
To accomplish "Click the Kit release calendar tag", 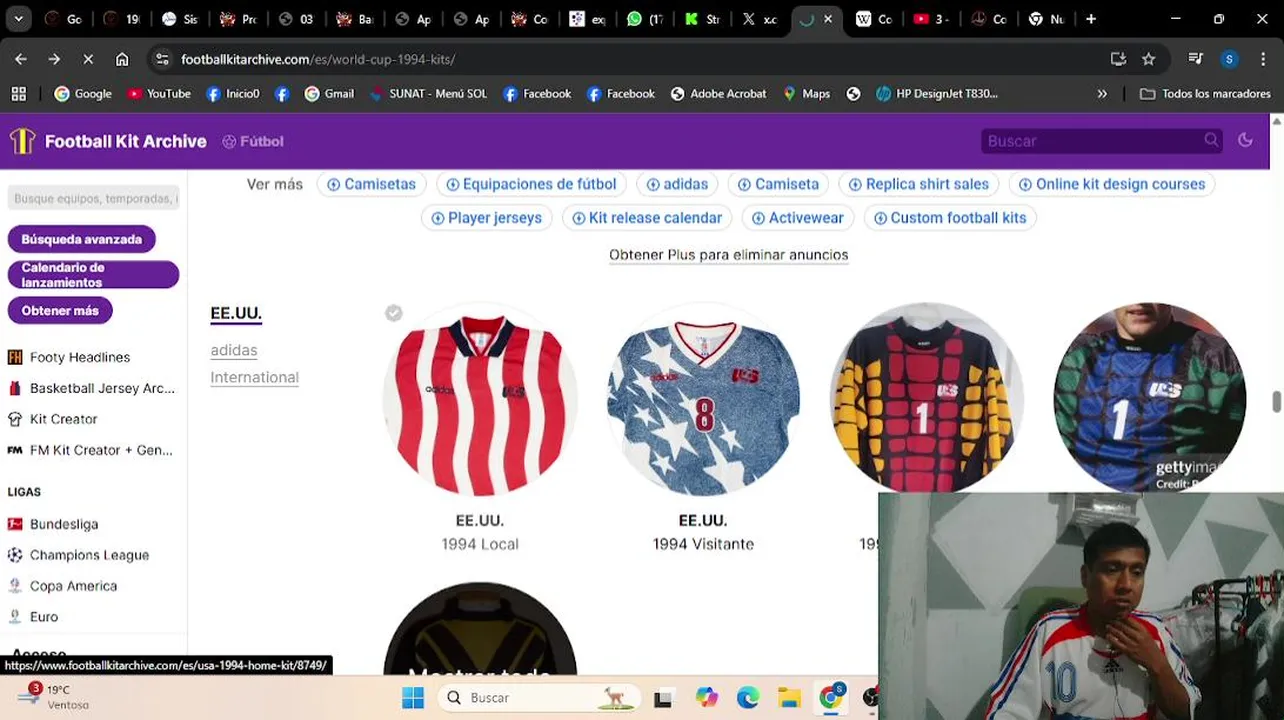I will pyautogui.click(x=647, y=218).
